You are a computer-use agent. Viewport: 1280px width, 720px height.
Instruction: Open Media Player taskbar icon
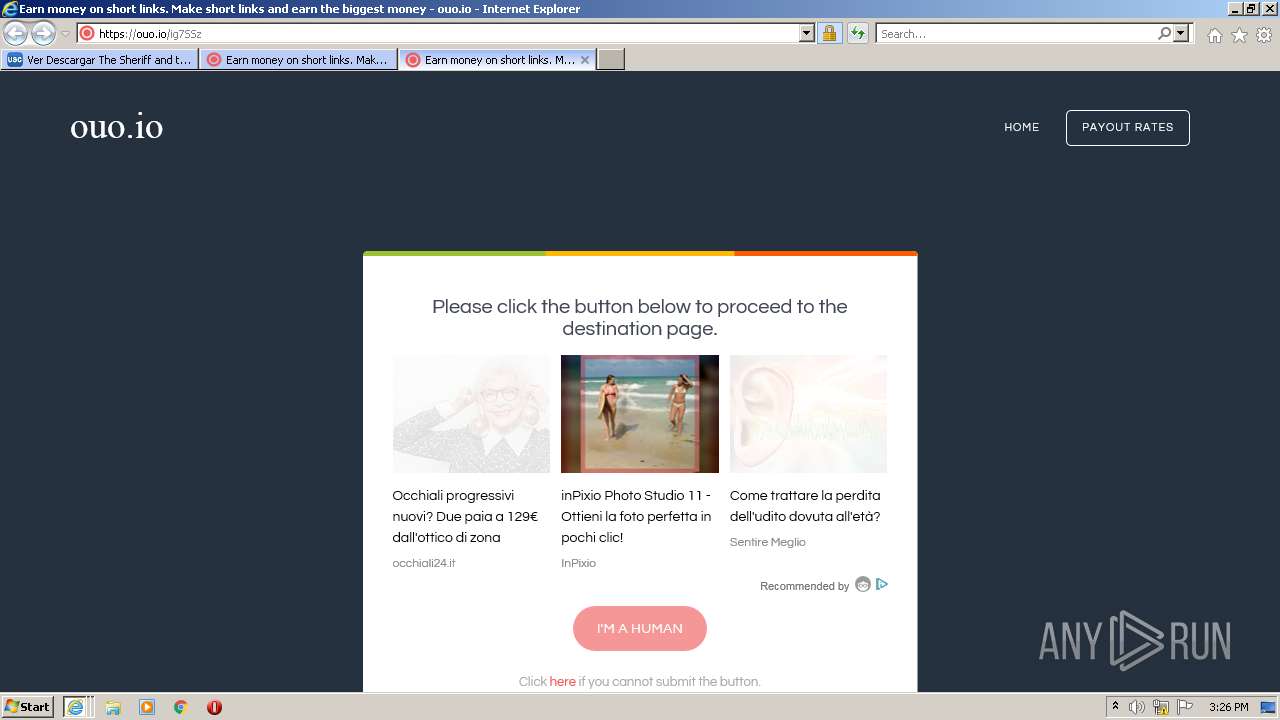coord(147,707)
